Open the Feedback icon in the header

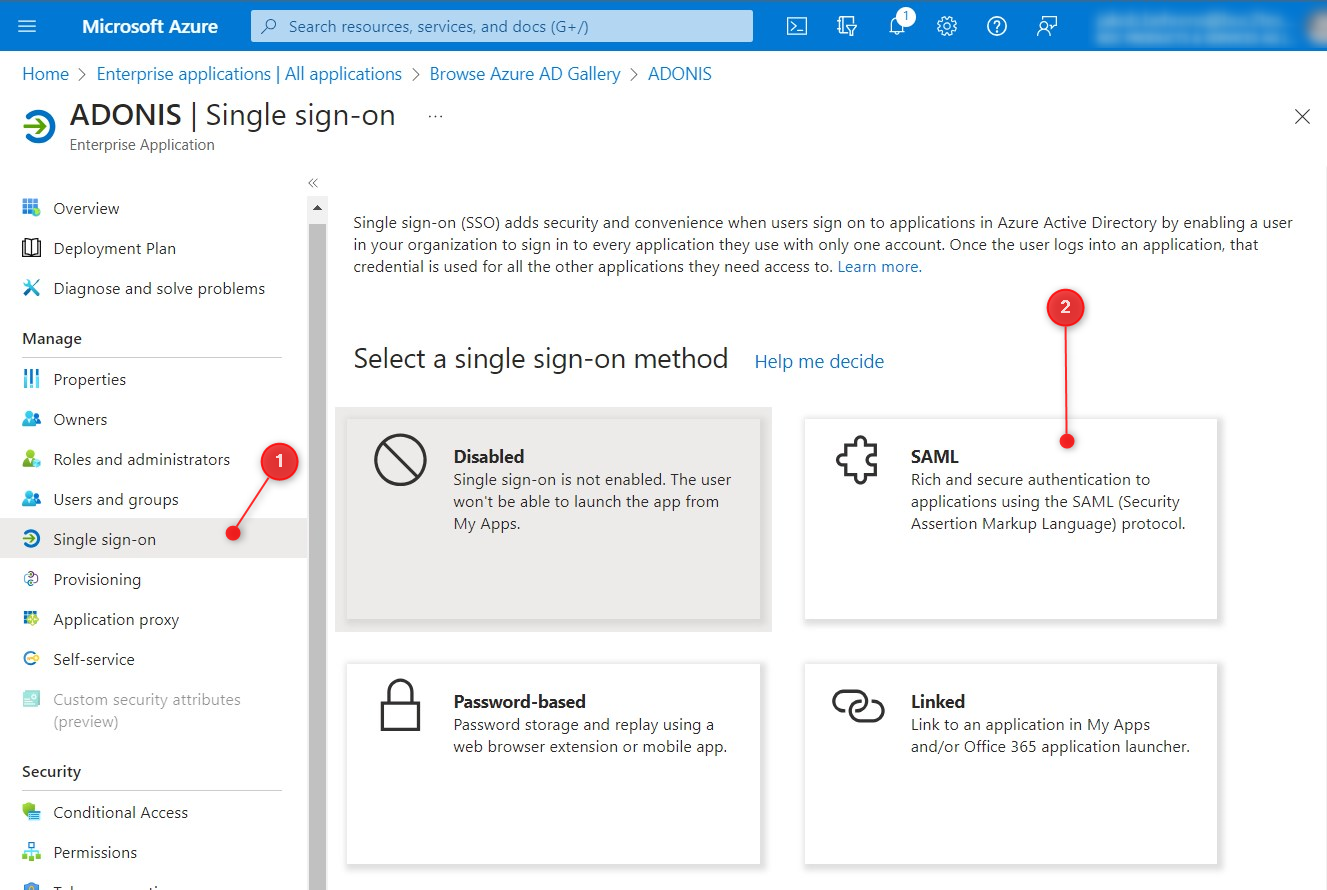pyautogui.click(x=1047, y=26)
